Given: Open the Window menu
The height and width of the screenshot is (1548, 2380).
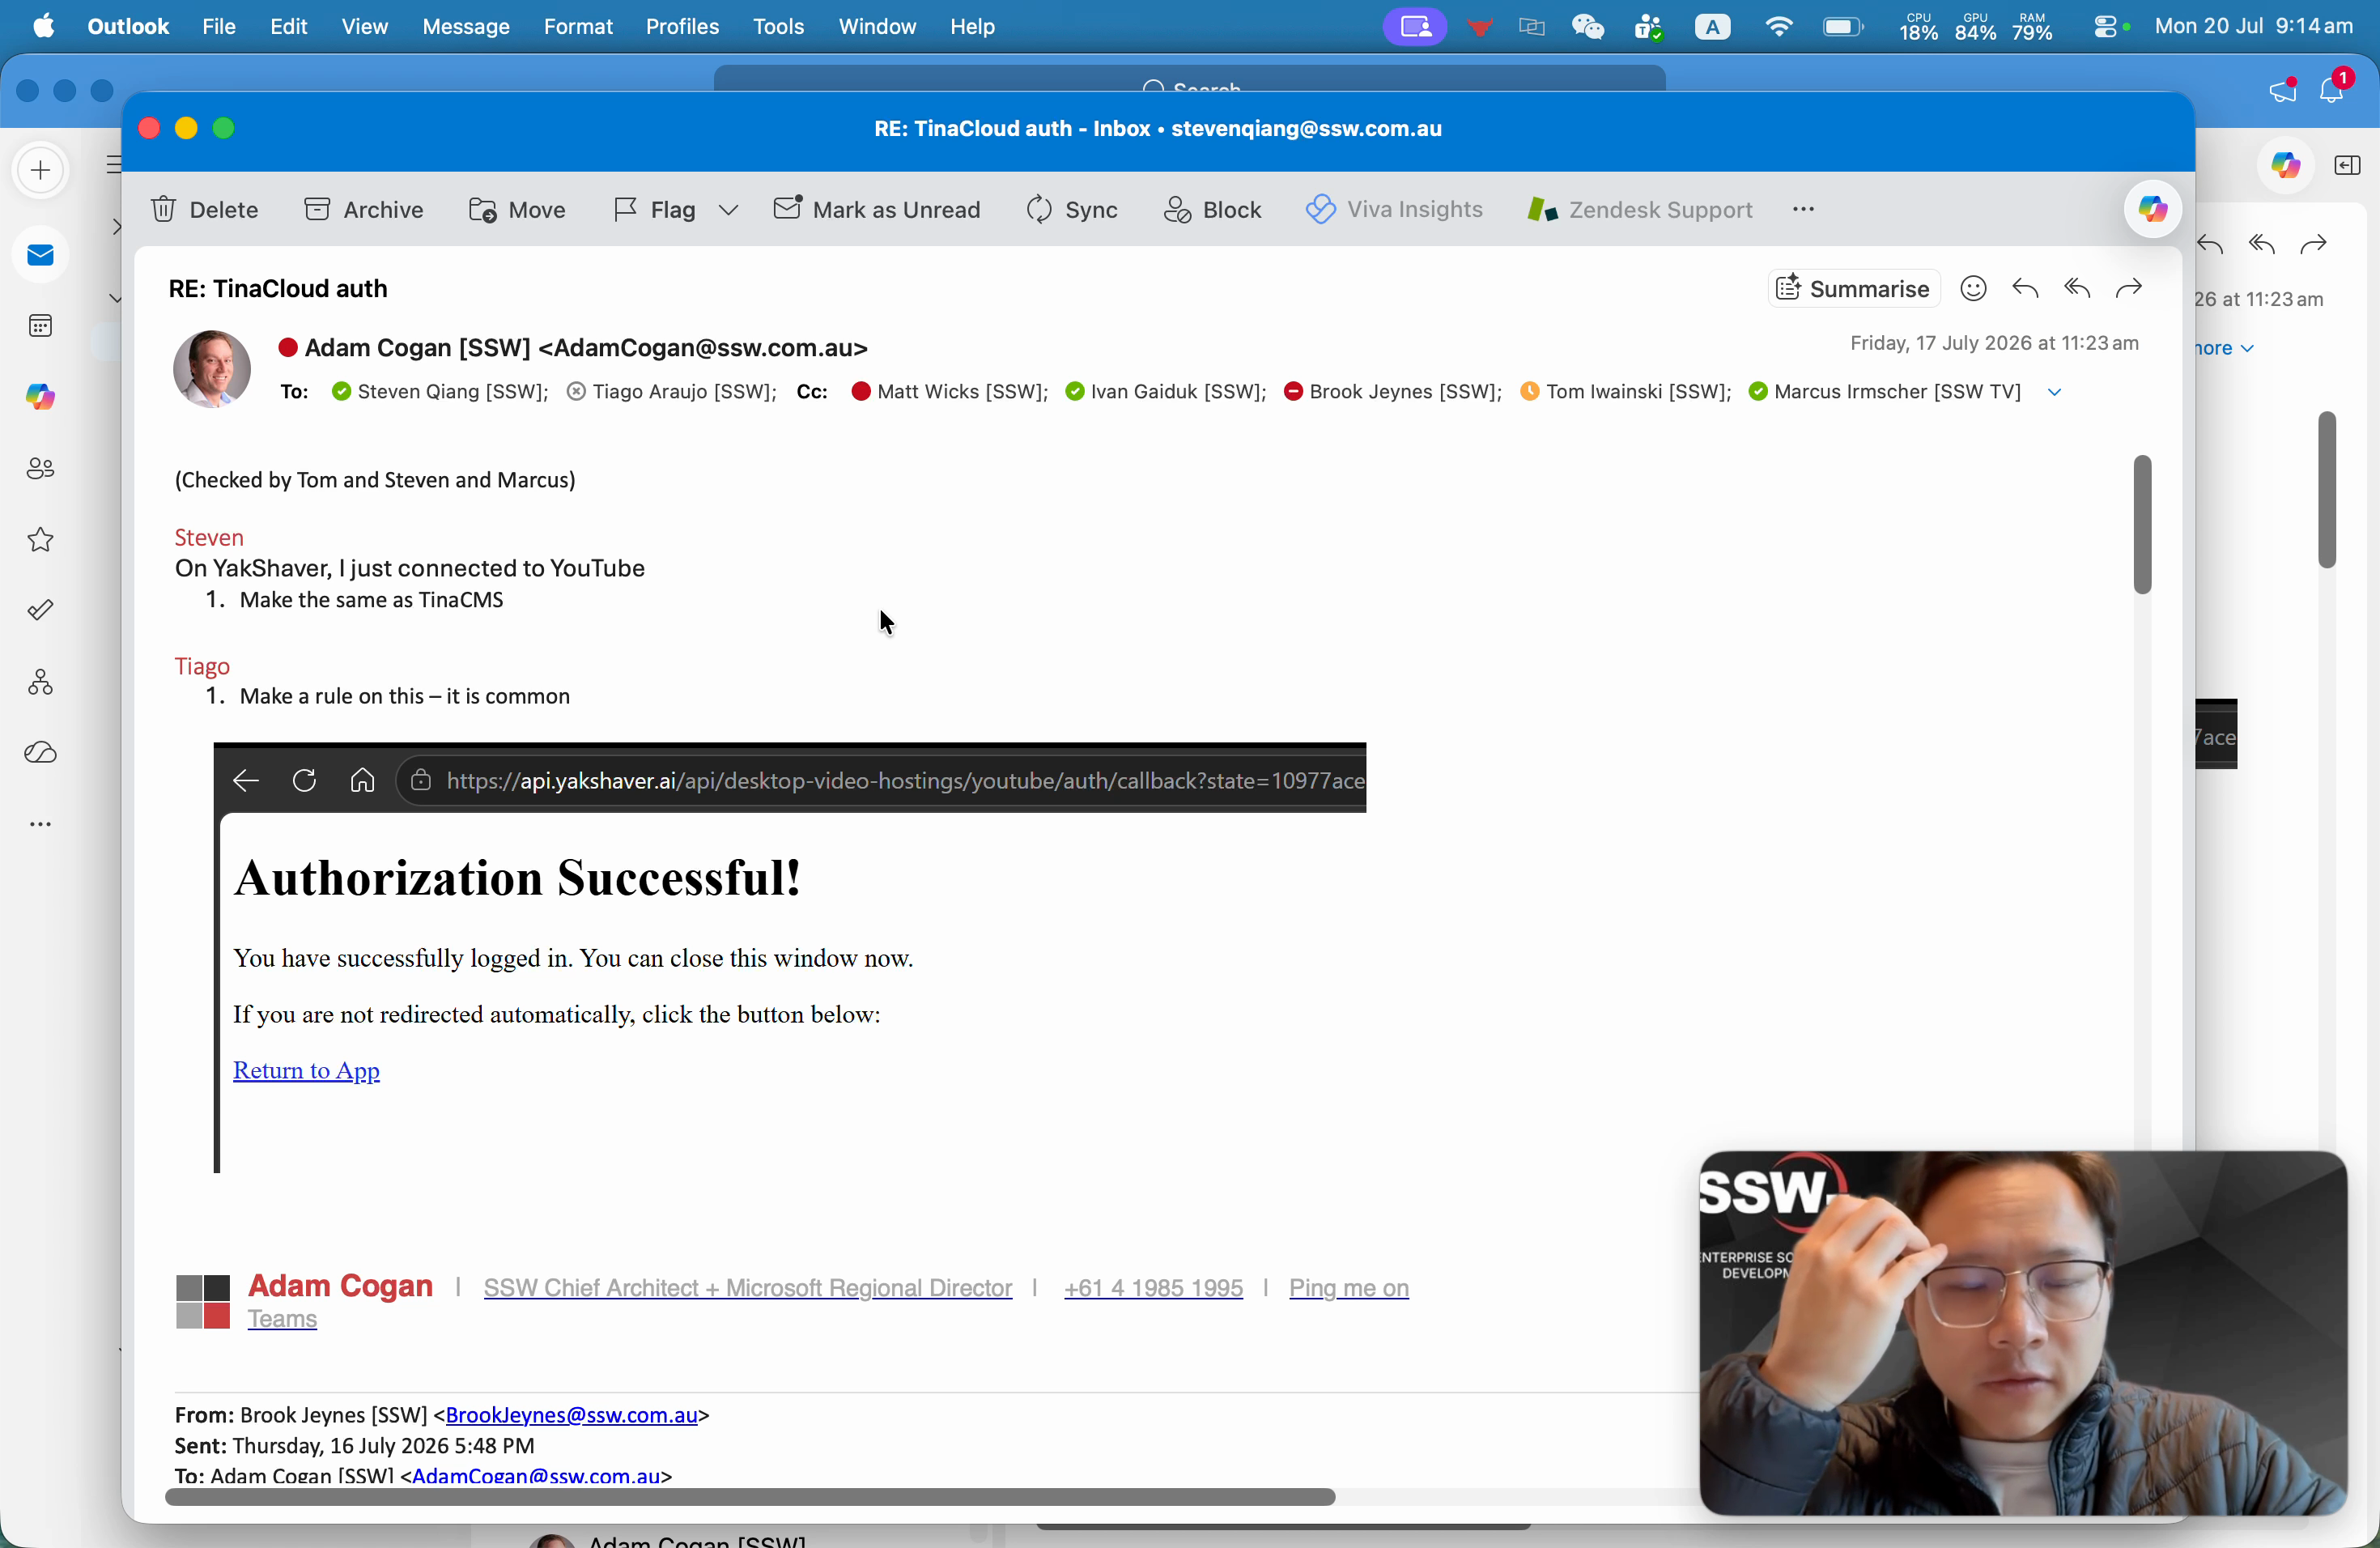Looking at the screenshot, I should click(877, 27).
